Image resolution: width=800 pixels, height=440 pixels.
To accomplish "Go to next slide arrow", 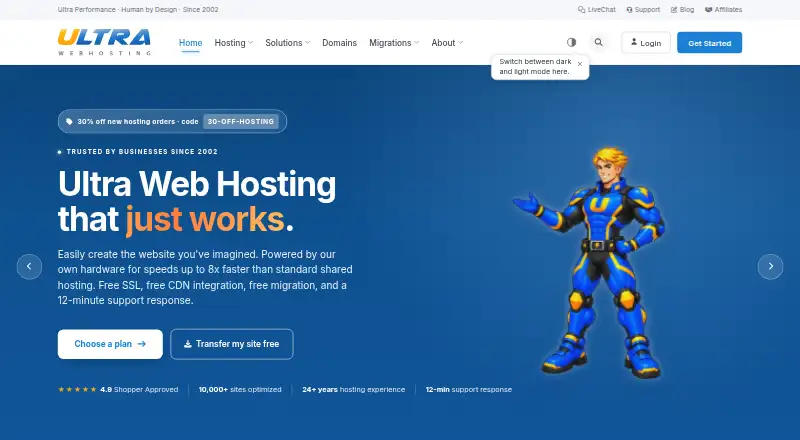I will point(770,266).
